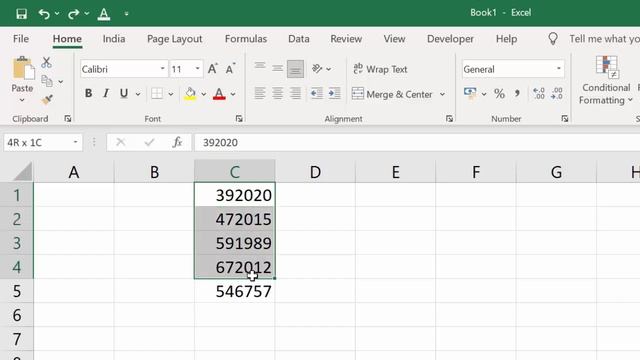Open the Review tab
Image resolution: width=640 pixels, height=360 pixels.
(346, 39)
